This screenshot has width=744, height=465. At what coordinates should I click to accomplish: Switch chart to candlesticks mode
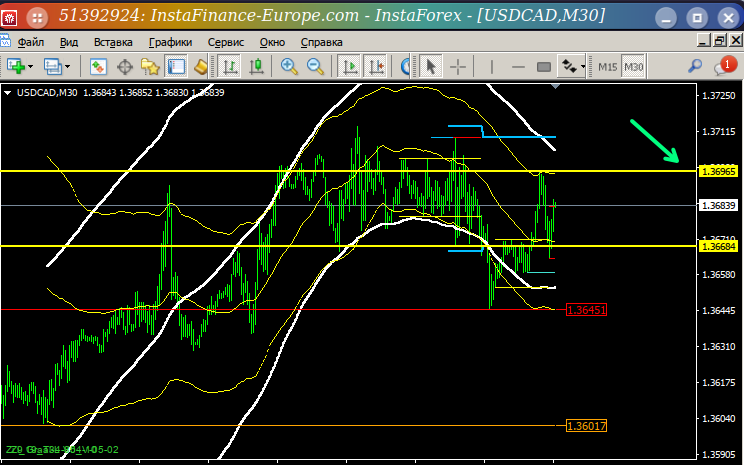pyautogui.click(x=256, y=66)
